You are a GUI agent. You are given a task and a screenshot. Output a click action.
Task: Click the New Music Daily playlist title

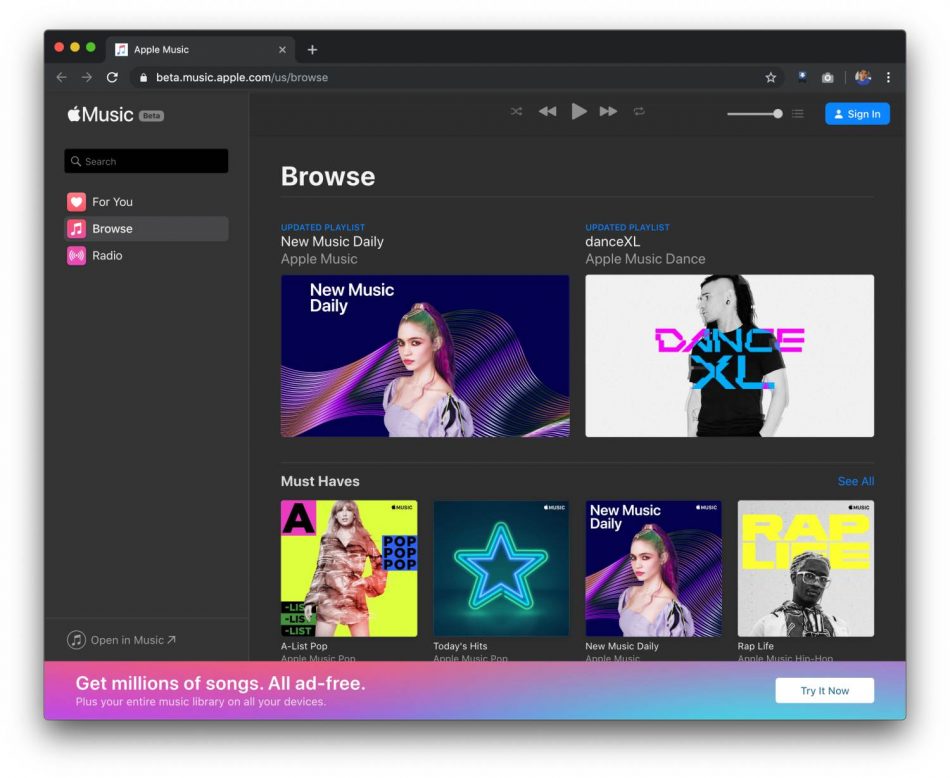332,242
